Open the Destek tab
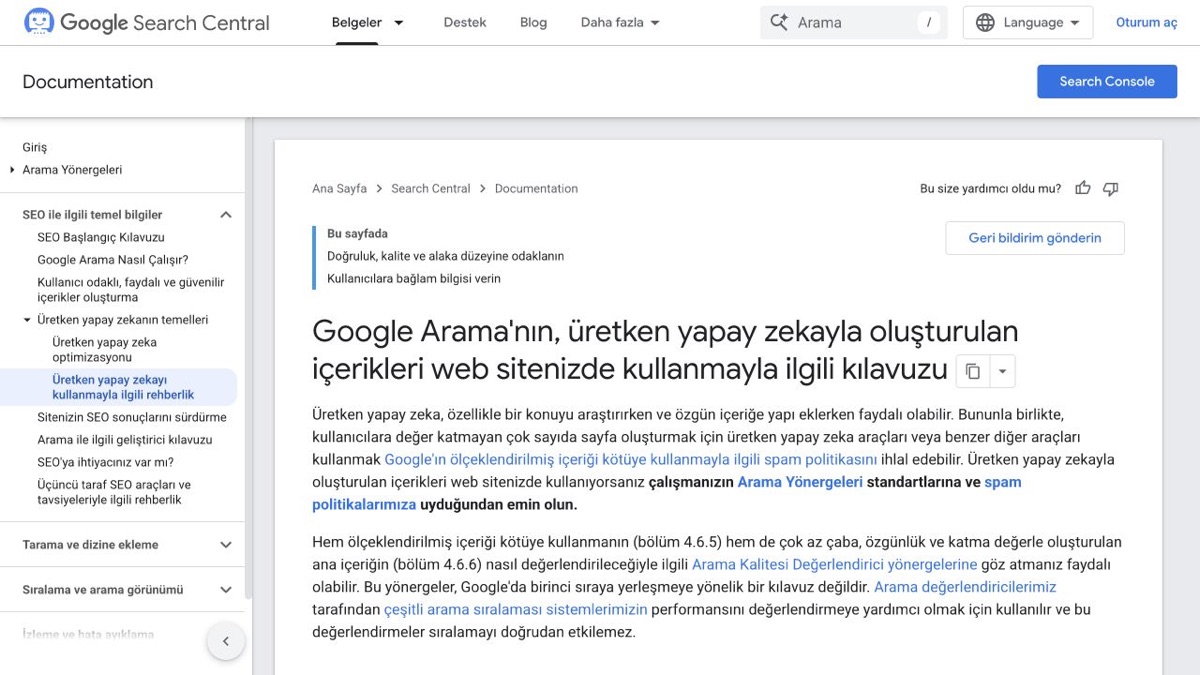1200x675 pixels. (465, 22)
